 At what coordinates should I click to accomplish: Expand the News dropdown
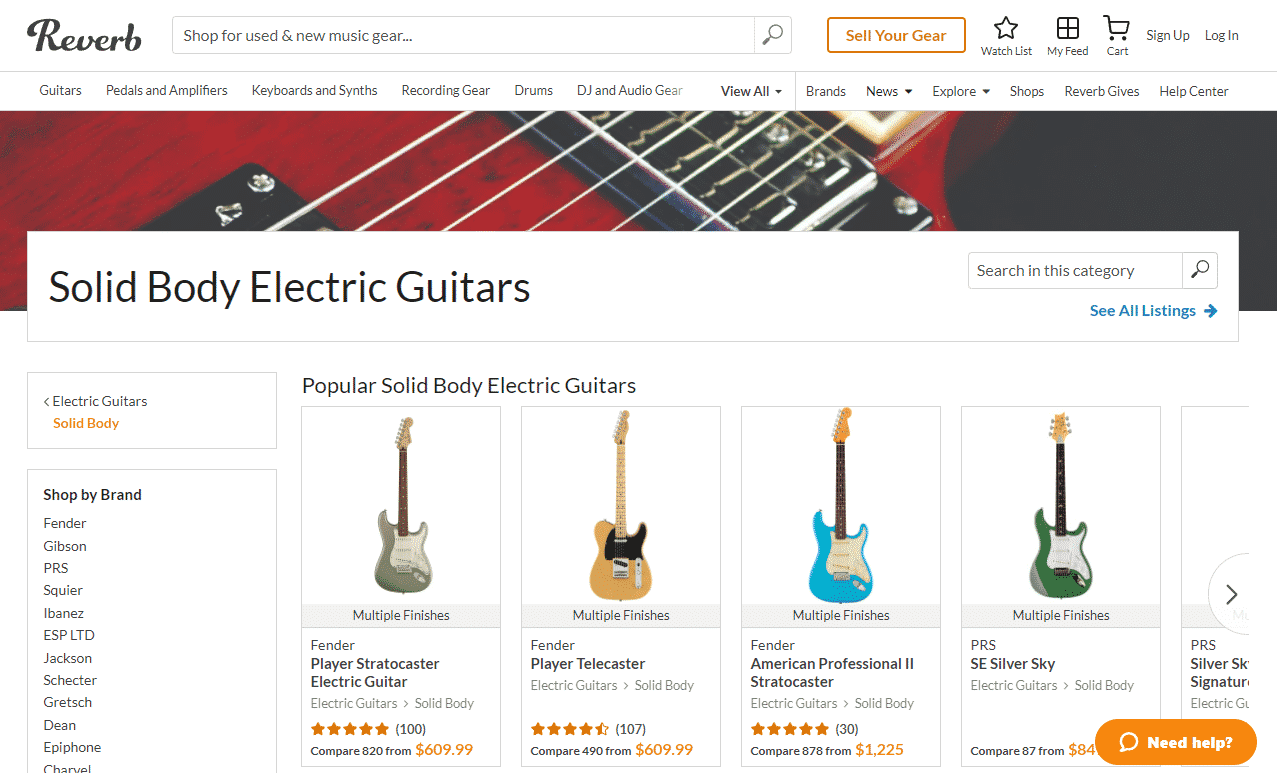[888, 90]
